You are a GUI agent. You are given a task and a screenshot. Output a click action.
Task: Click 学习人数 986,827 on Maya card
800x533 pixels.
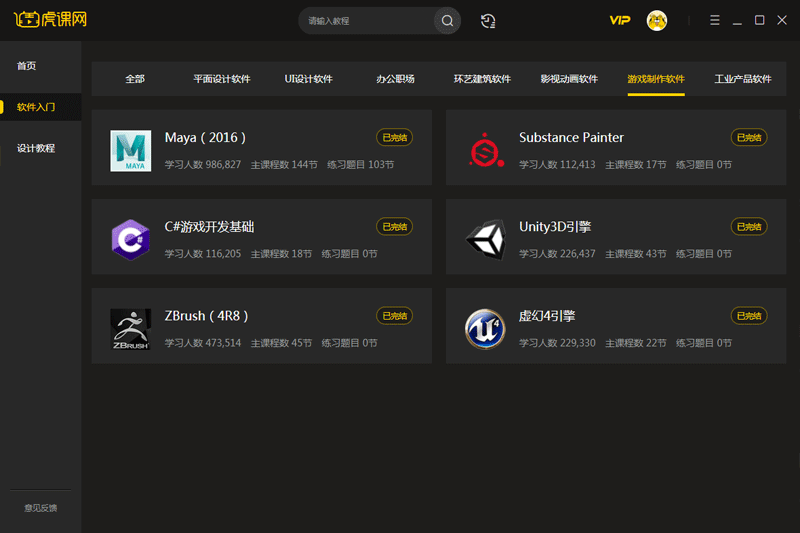[203, 165]
